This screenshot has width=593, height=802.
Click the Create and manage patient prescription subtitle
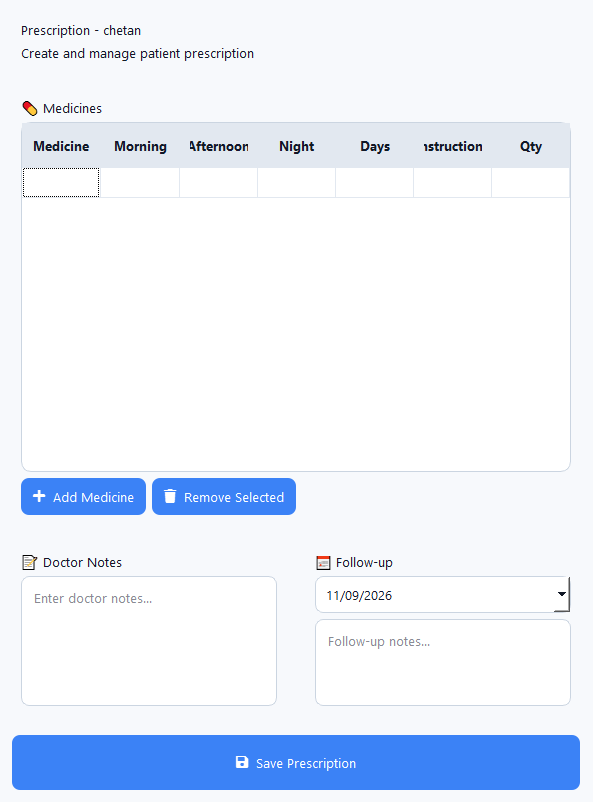pyautogui.click(x=138, y=54)
